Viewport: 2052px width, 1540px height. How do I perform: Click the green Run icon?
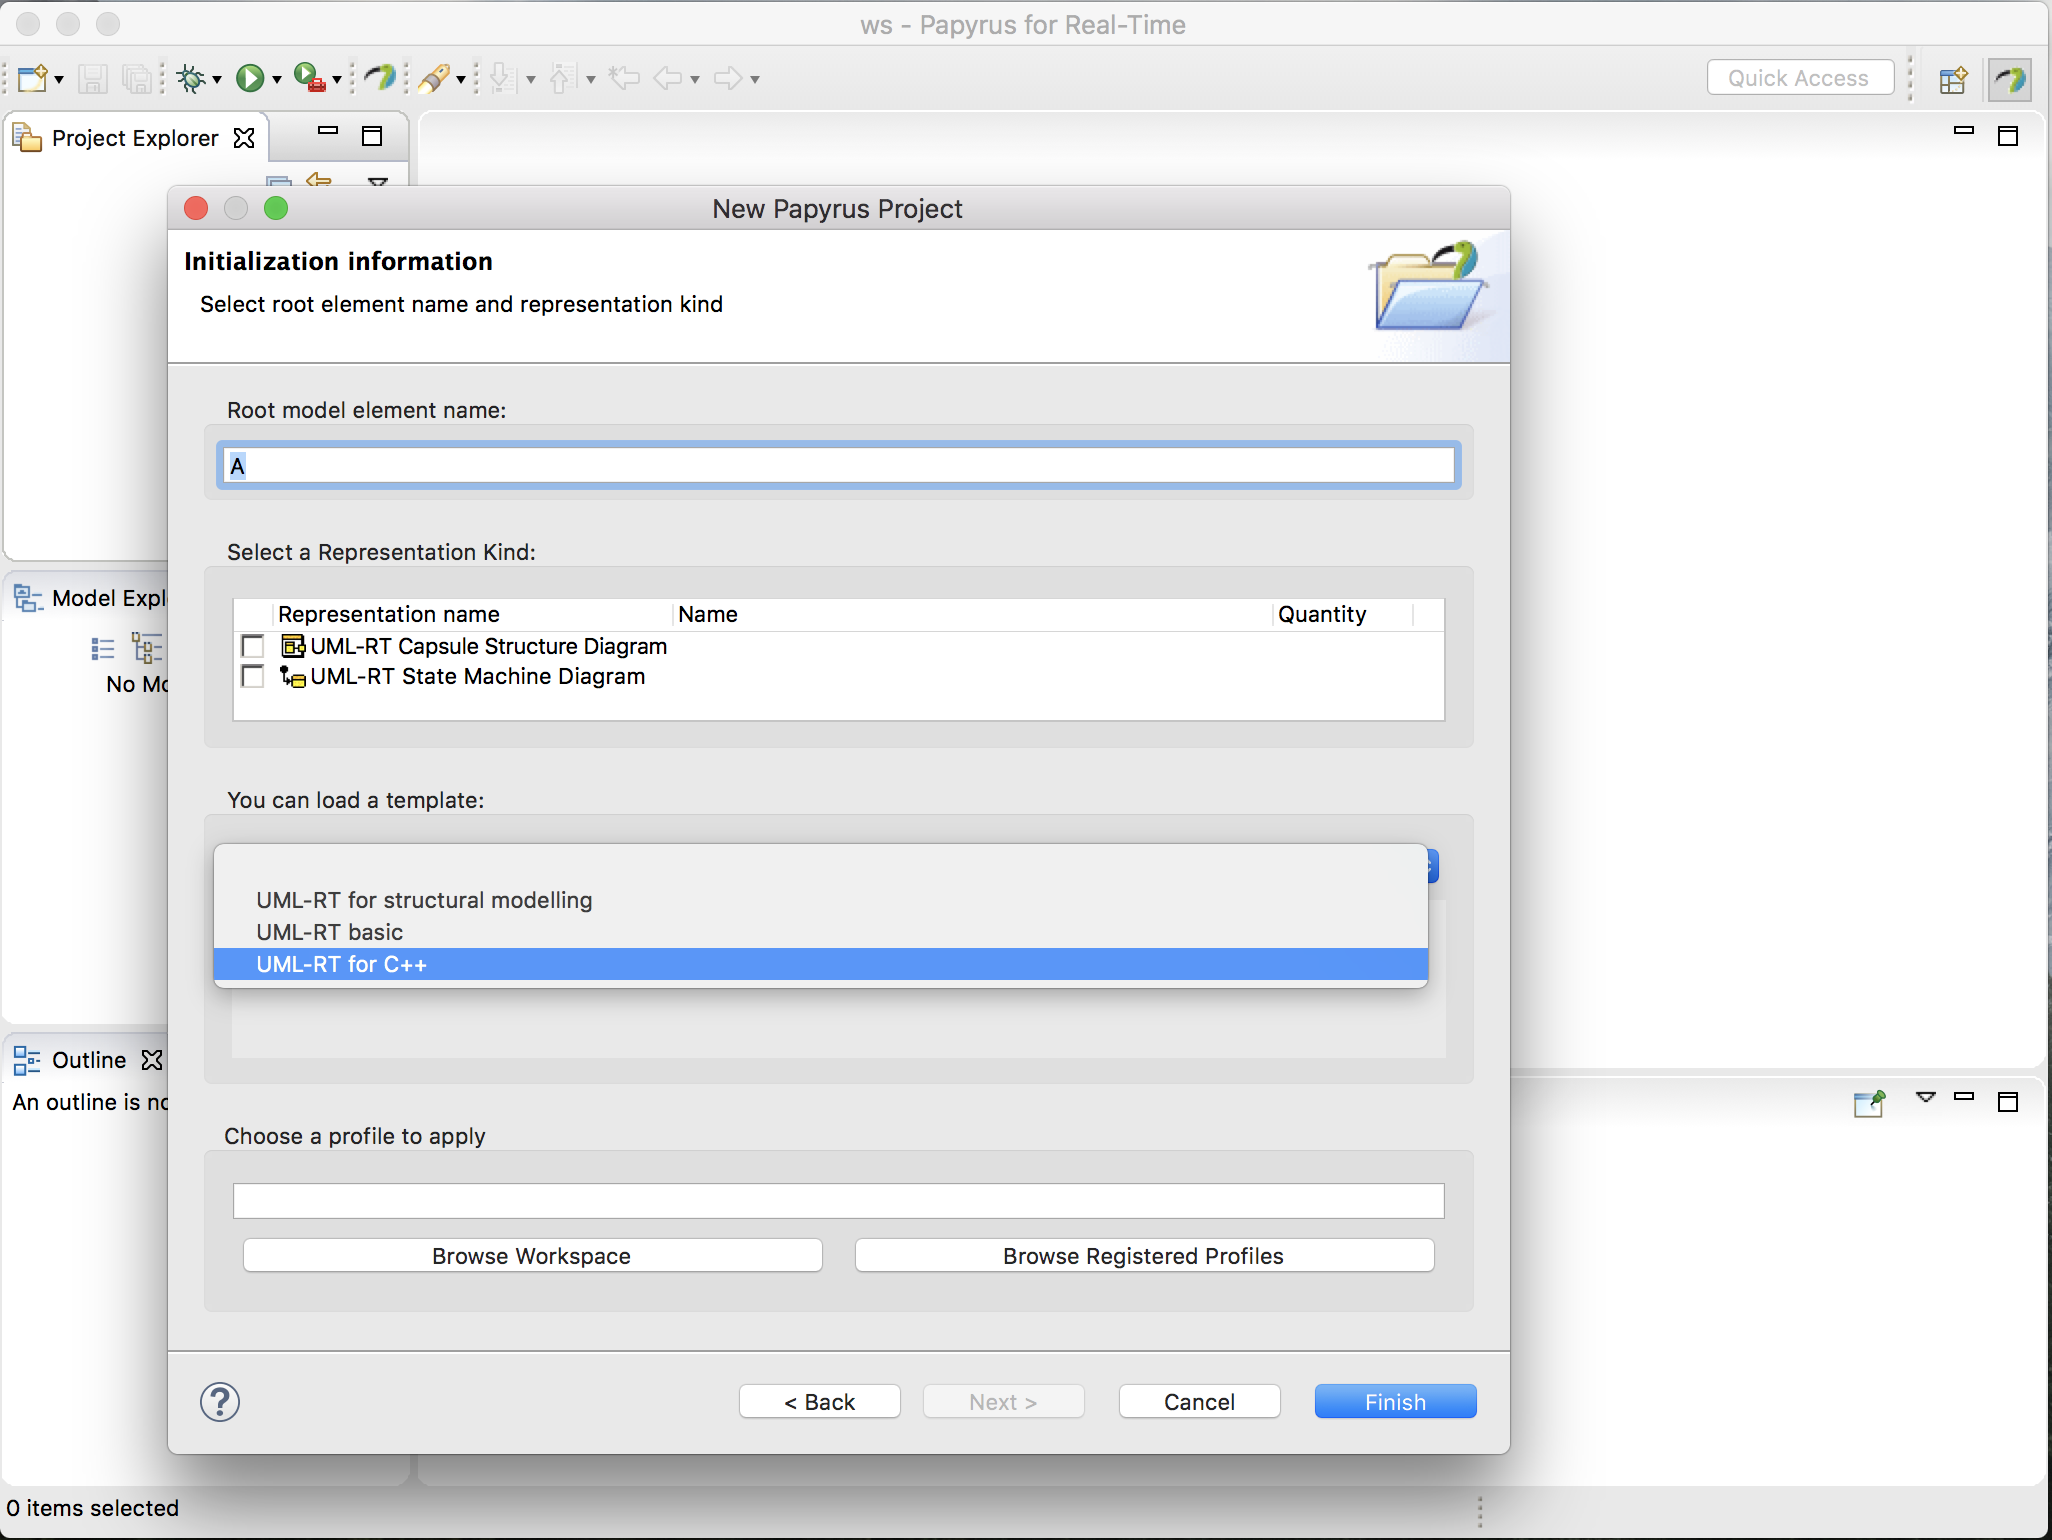(x=250, y=78)
